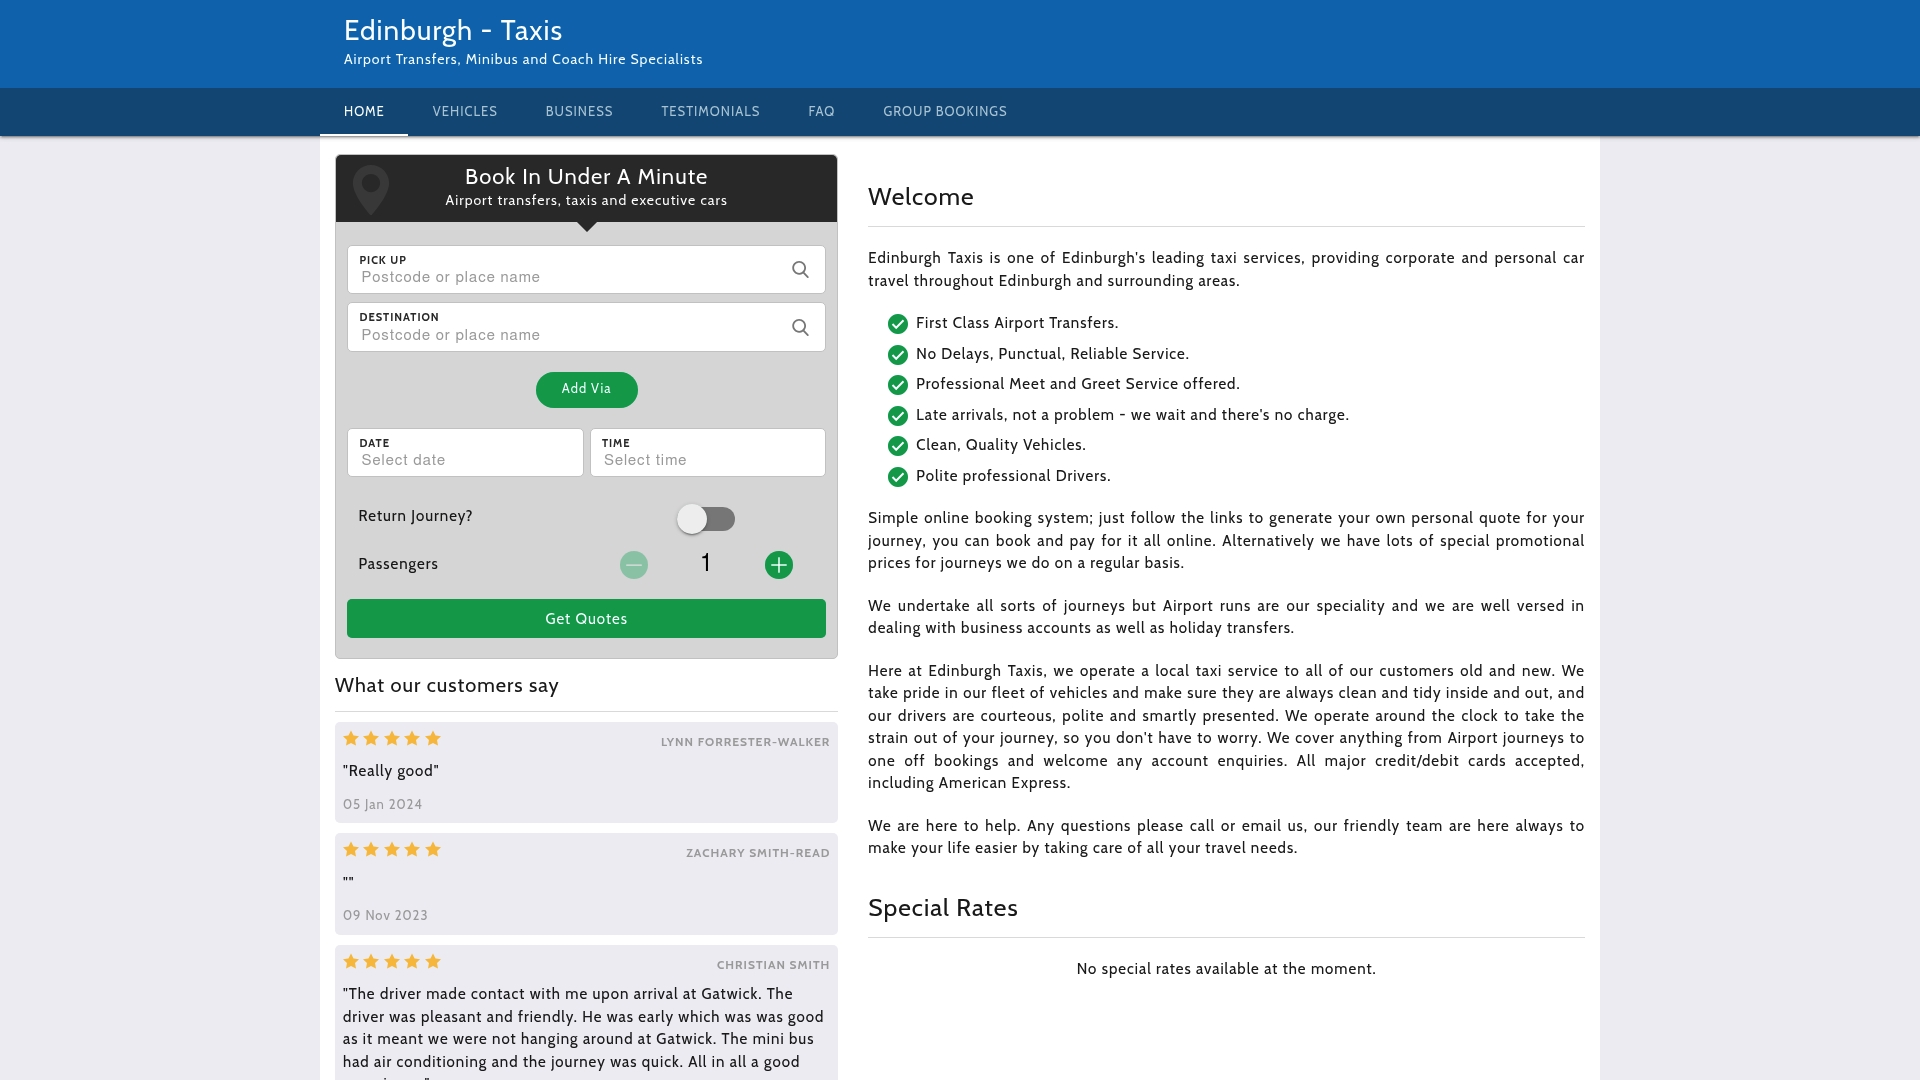The image size is (1920, 1080).
Task: Switch to the VEHICLES tab
Action: tap(464, 111)
